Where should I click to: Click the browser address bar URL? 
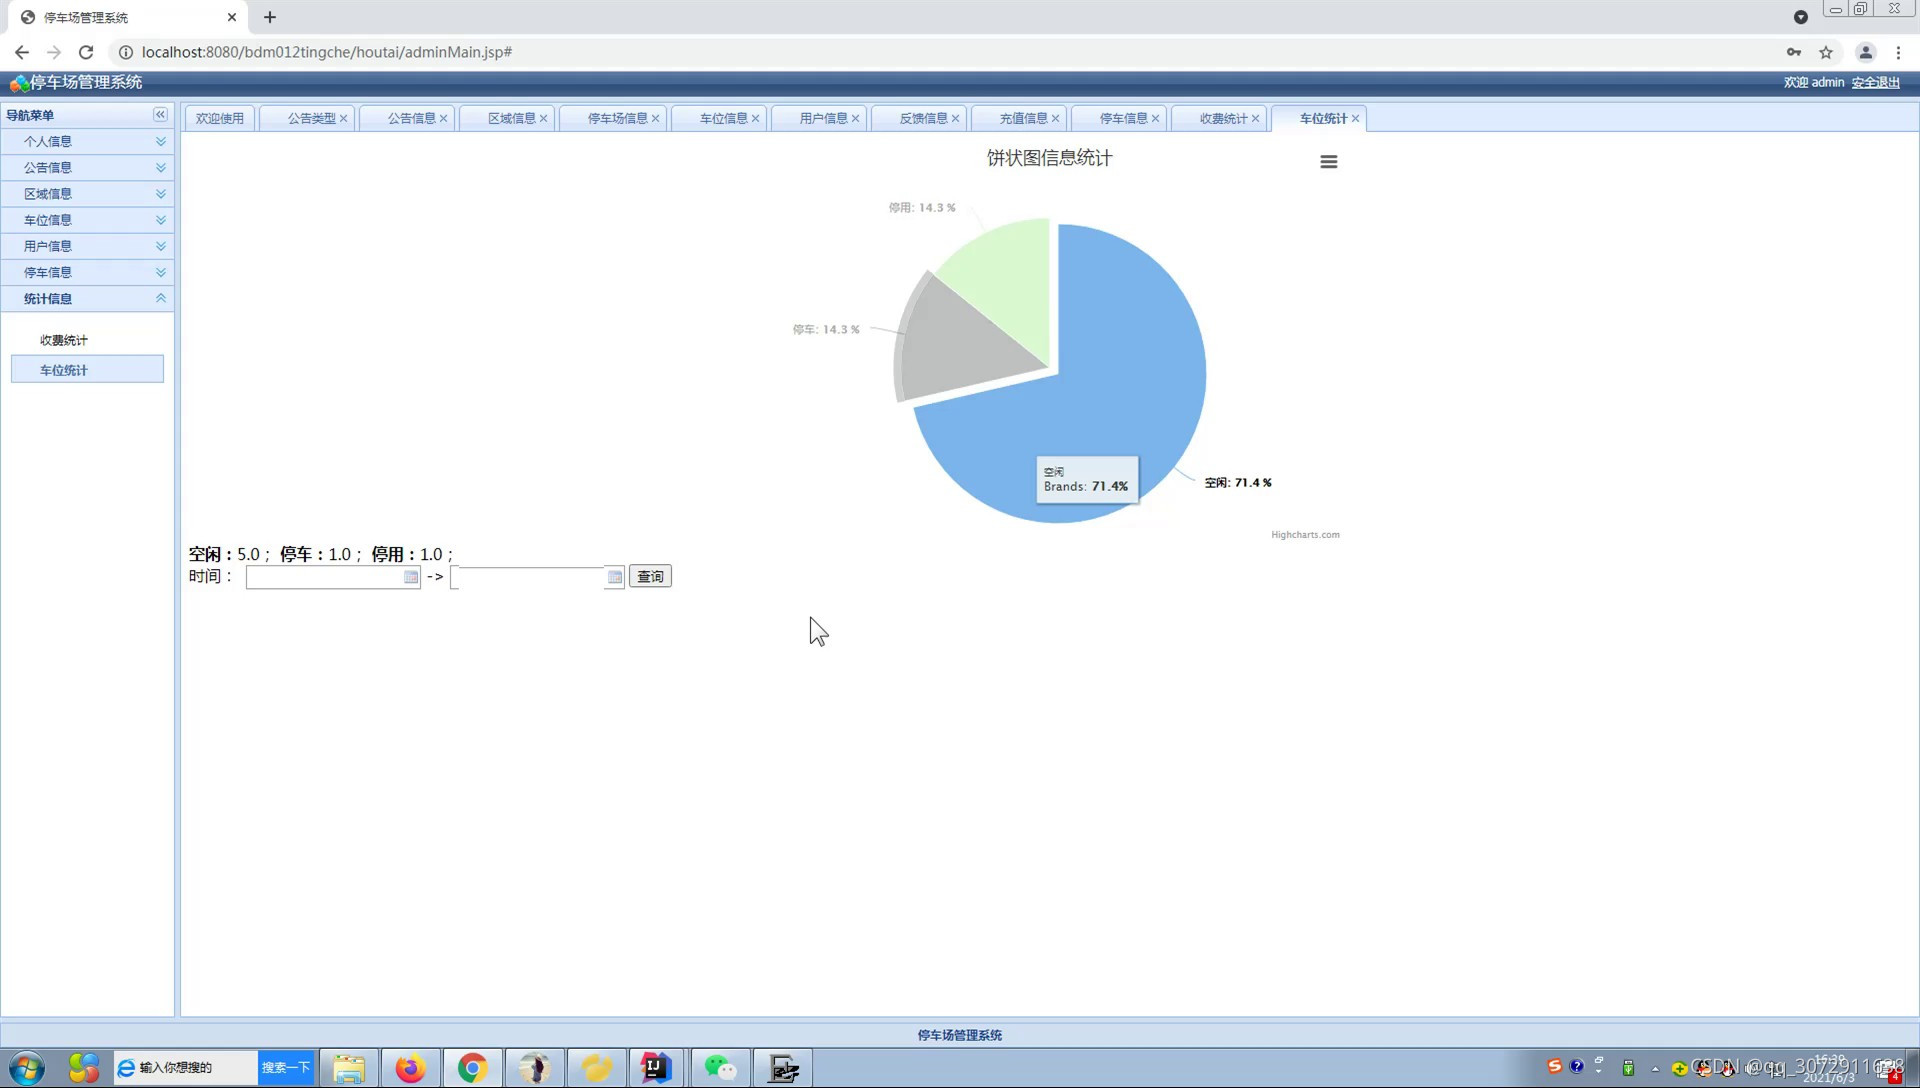click(x=327, y=52)
